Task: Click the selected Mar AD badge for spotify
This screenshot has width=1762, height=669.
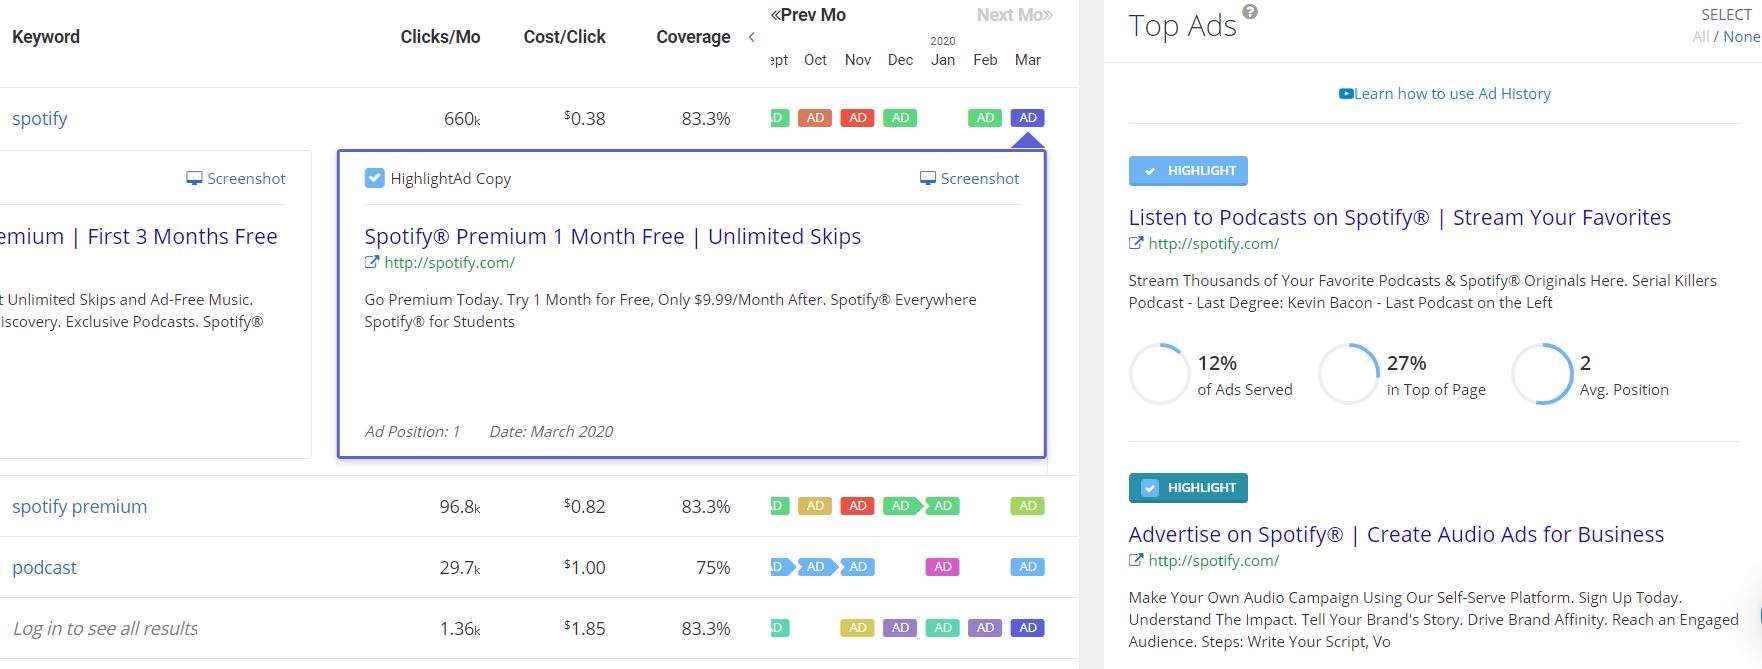Action: [1028, 118]
